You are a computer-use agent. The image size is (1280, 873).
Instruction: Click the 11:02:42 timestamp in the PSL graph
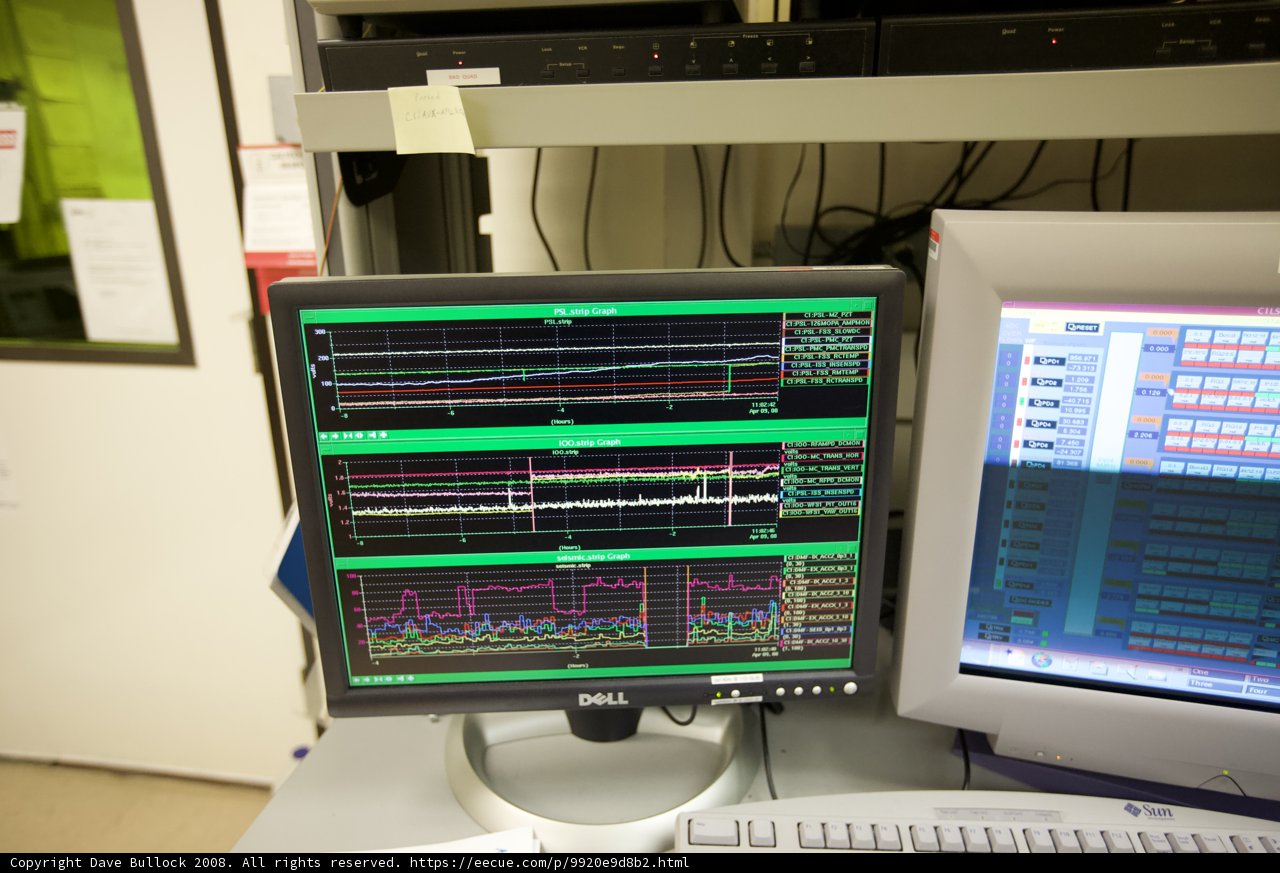pos(764,404)
